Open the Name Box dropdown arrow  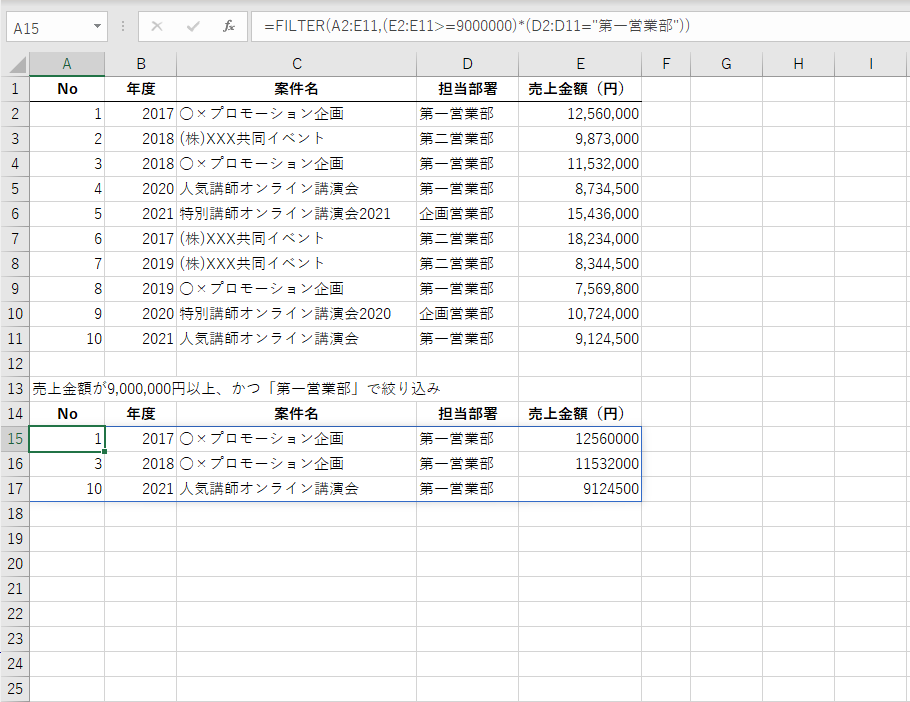pyautogui.click(x=95, y=27)
